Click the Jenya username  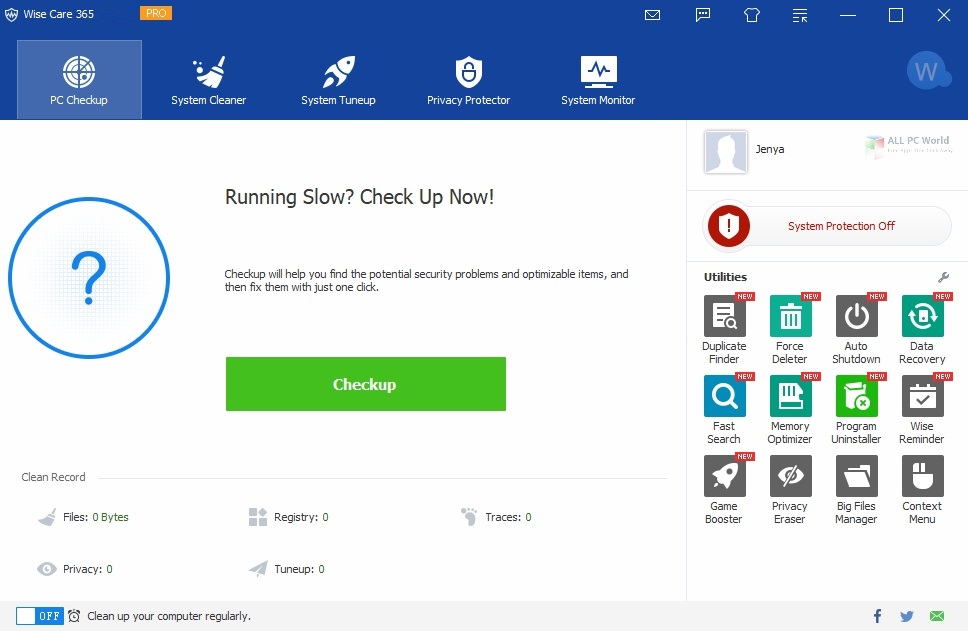770,149
